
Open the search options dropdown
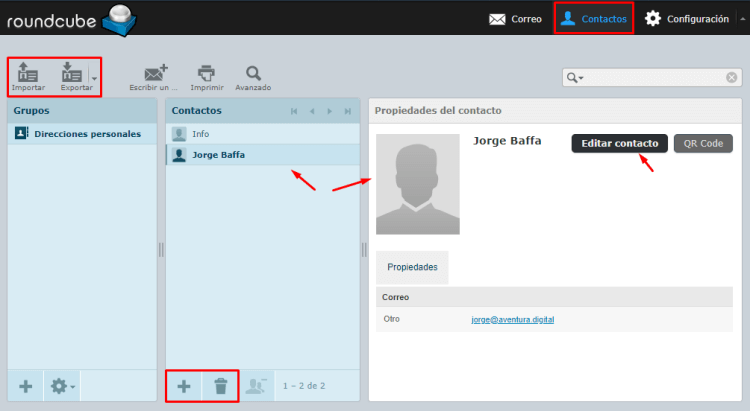click(575, 77)
